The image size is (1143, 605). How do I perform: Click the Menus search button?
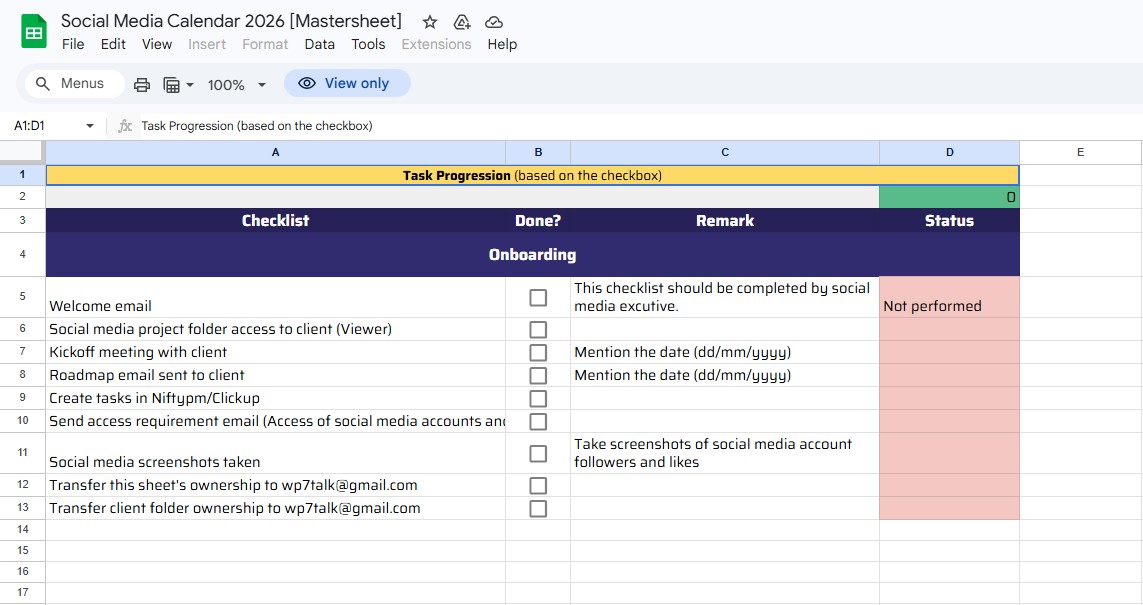[72, 83]
